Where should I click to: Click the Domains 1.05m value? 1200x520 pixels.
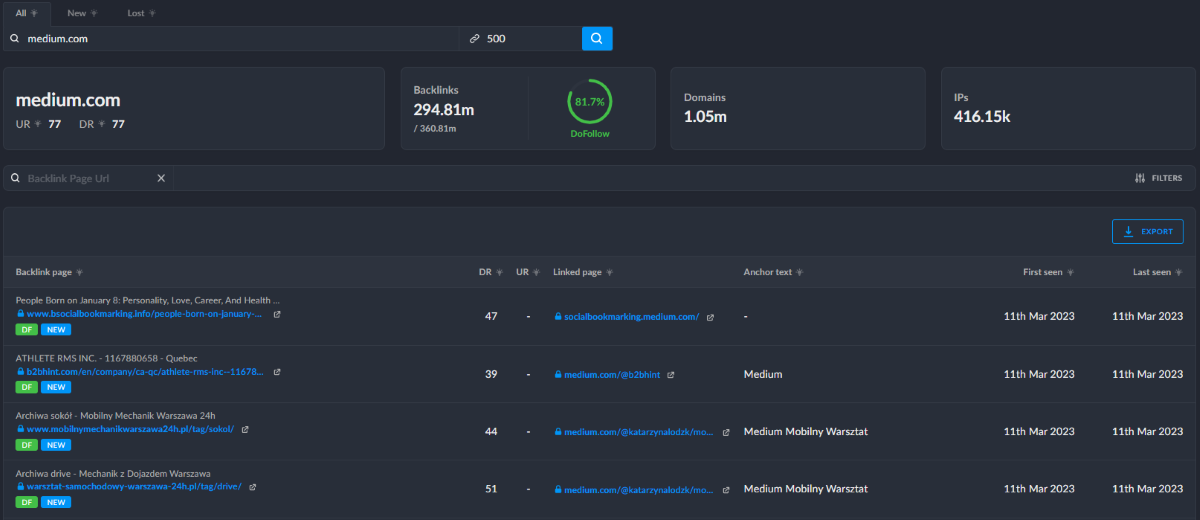pyautogui.click(x=705, y=117)
